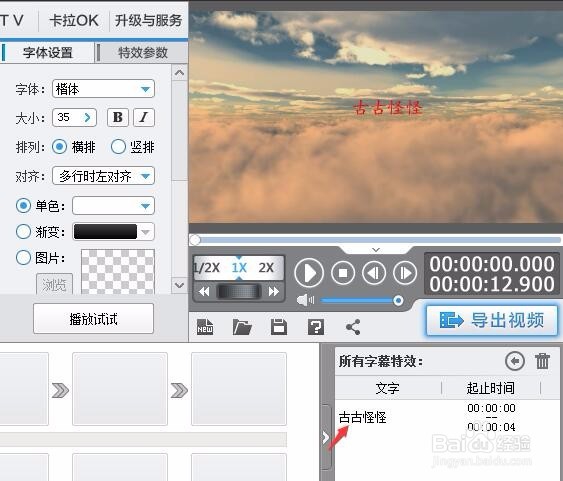Click the red 古古怪怪 subtitle in preview
The height and width of the screenshot is (481, 563).
tap(388, 108)
